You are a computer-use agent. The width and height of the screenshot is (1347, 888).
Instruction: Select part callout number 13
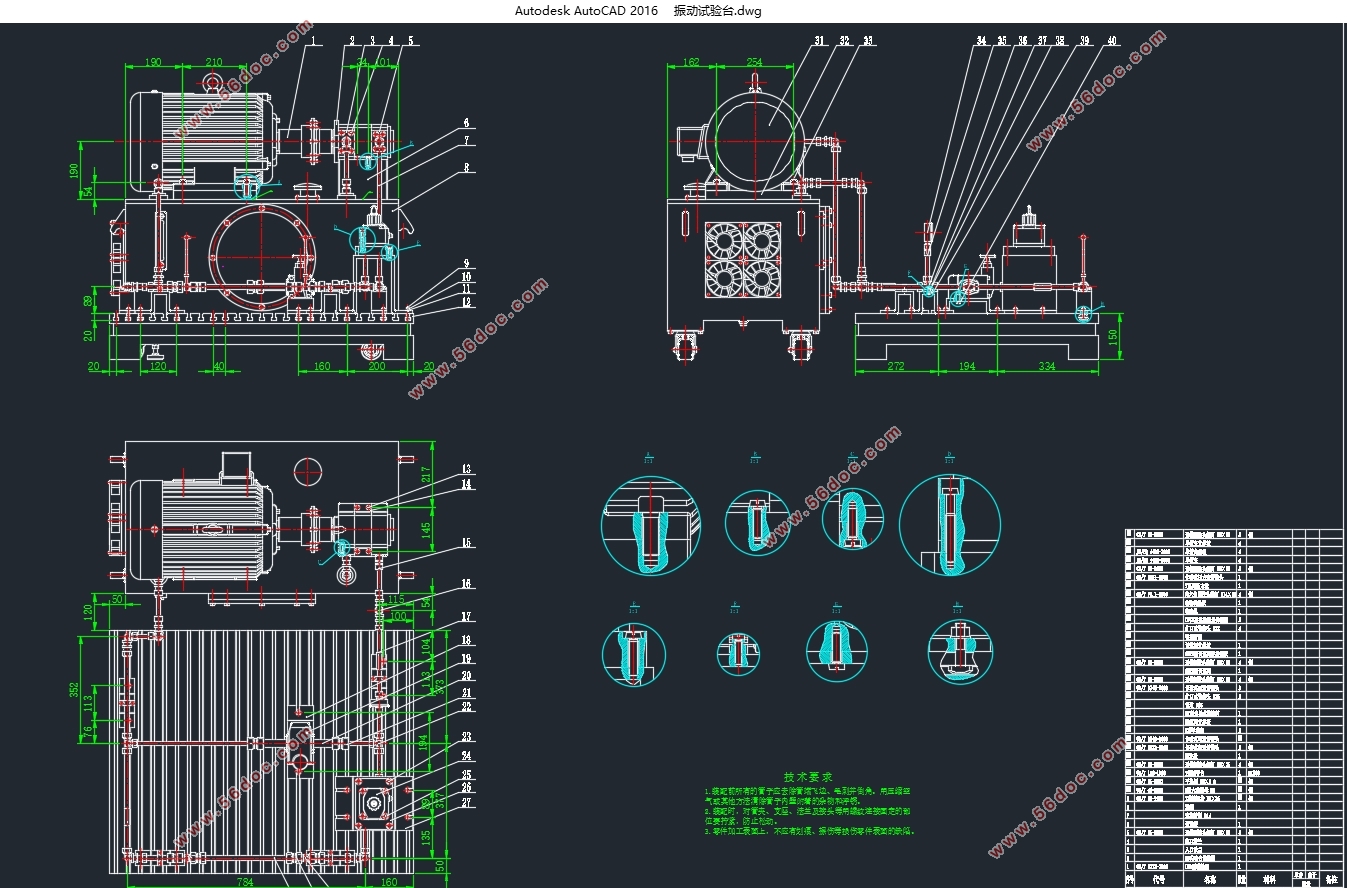coord(466,469)
